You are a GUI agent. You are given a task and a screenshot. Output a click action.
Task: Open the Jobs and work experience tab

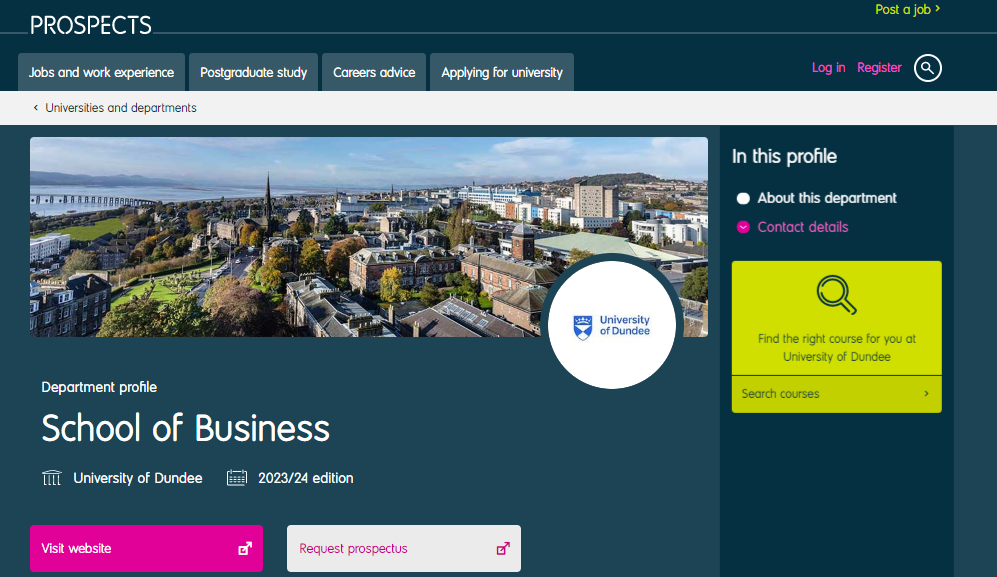pos(101,72)
